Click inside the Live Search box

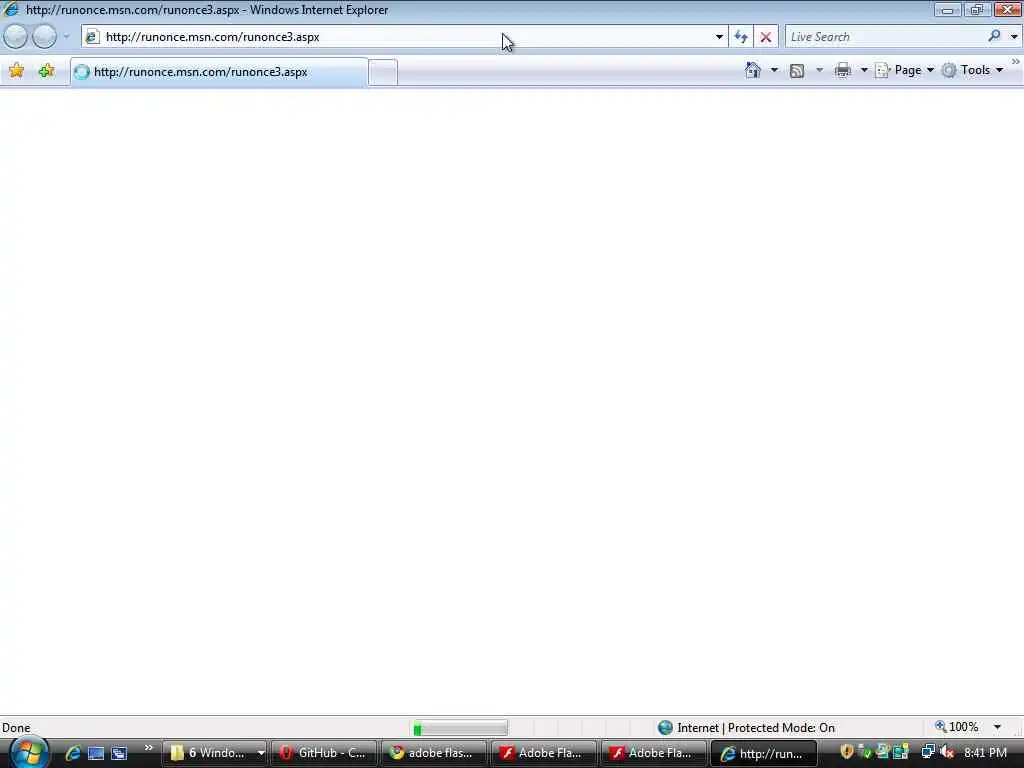(x=885, y=37)
